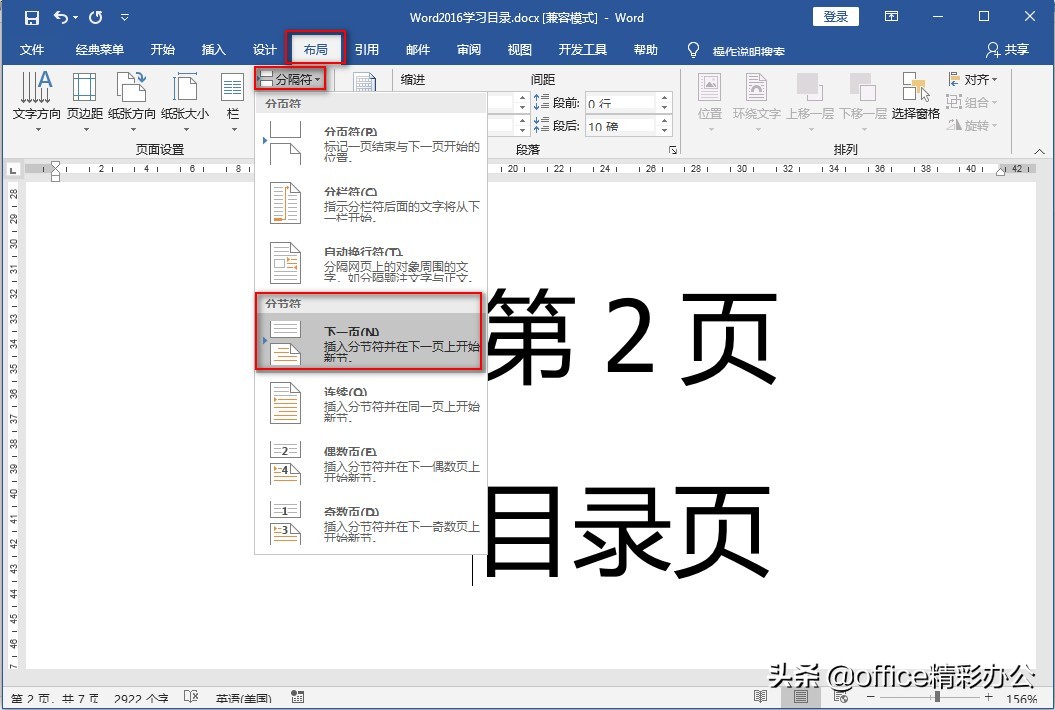The height and width of the screenshot is (710, 1055).
Task: Click 段后 spacing after input field
Action: (x=620, y=125)
